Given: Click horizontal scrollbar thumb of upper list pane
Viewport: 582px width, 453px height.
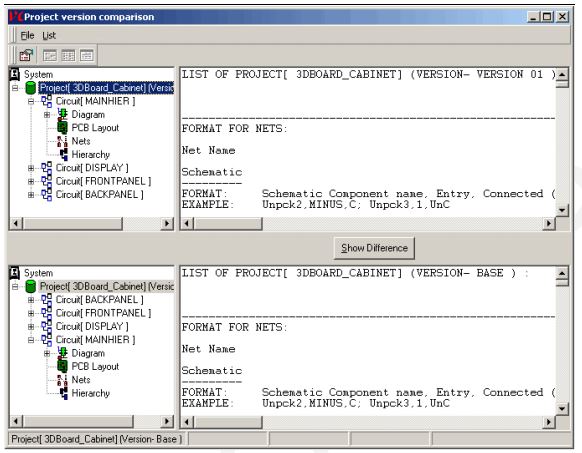Looking at the screenshot, I should (228, 224).
